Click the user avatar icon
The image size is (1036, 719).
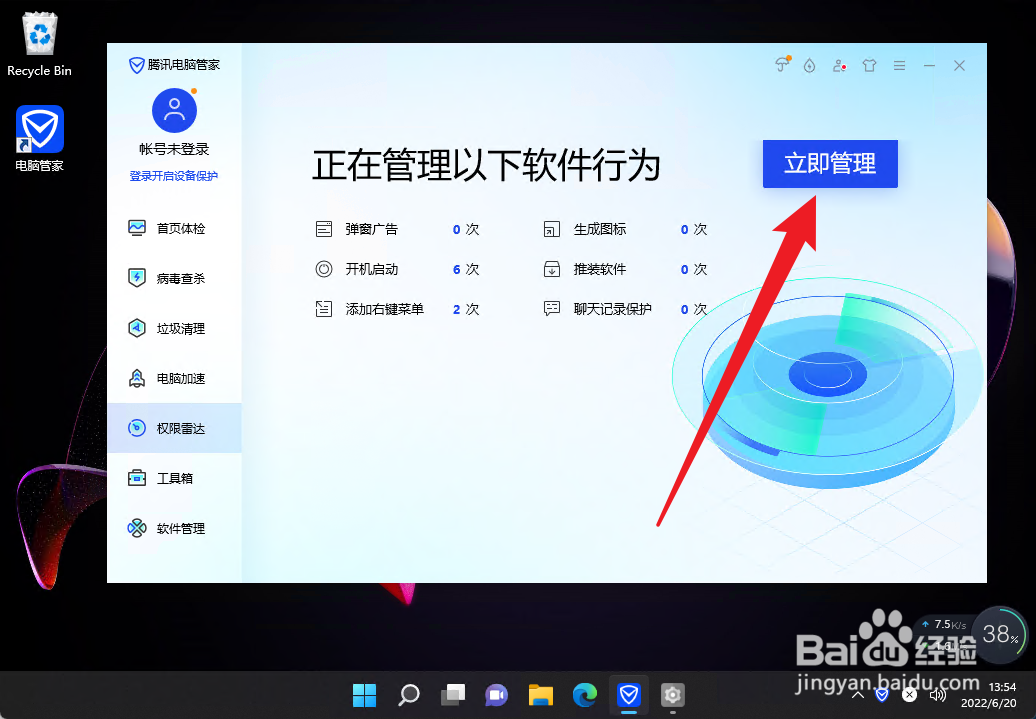click(x=174, y=111)
